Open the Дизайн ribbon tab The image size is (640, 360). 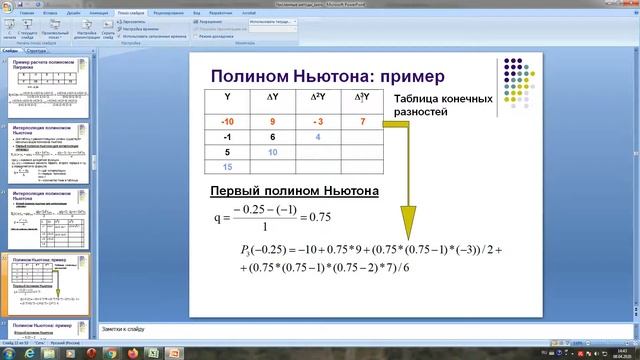pyautogui.click(x=73, y=13)
